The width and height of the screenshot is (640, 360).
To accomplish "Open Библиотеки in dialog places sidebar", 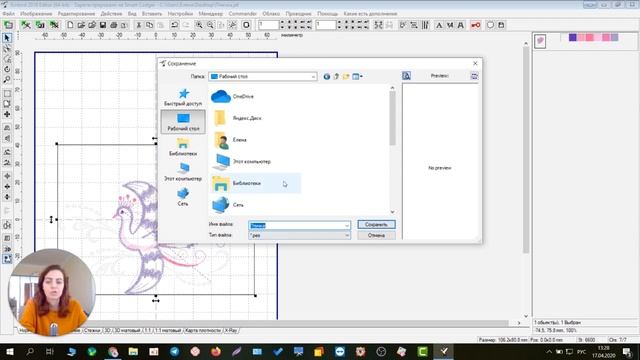I will coord(183,147).
